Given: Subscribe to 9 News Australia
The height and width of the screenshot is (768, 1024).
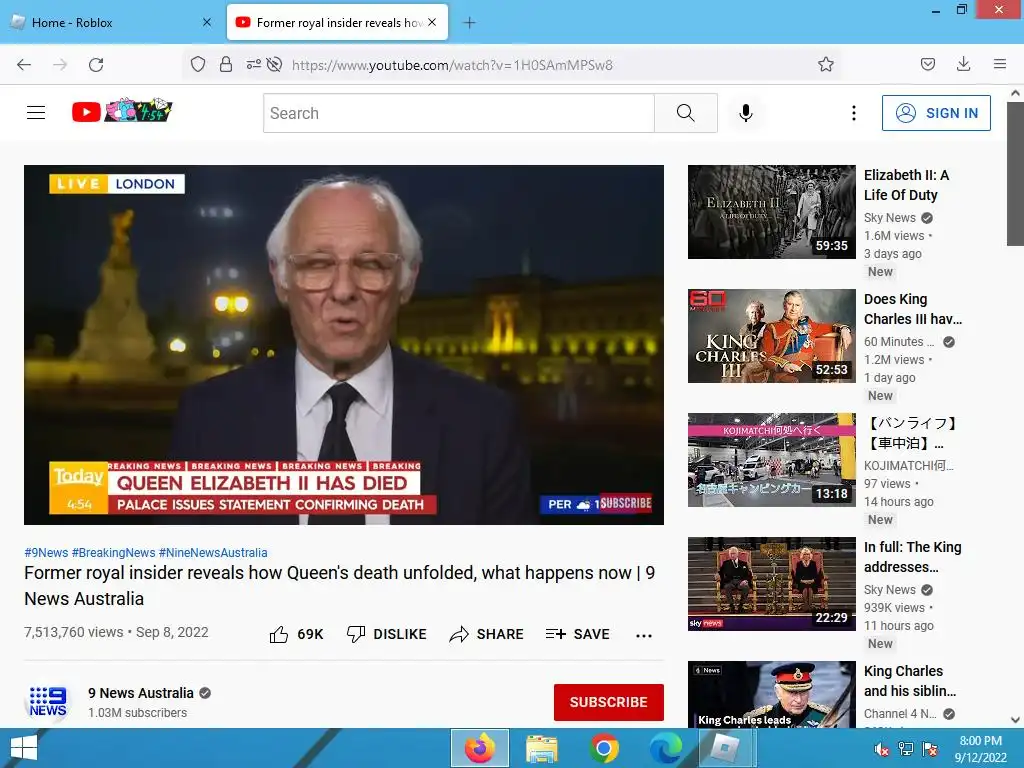Looking at the screenshot, I should click(609, 702).
